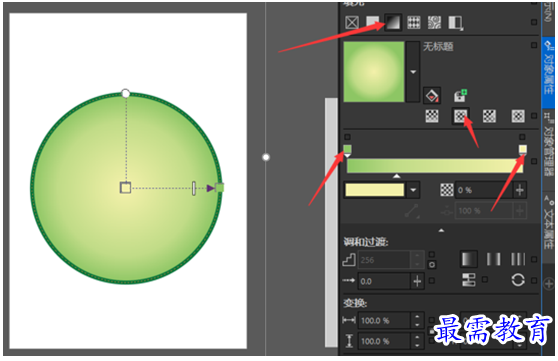558x361 pixels.
Task: Increase fill width with the up arrow
Action: [417, 316]
